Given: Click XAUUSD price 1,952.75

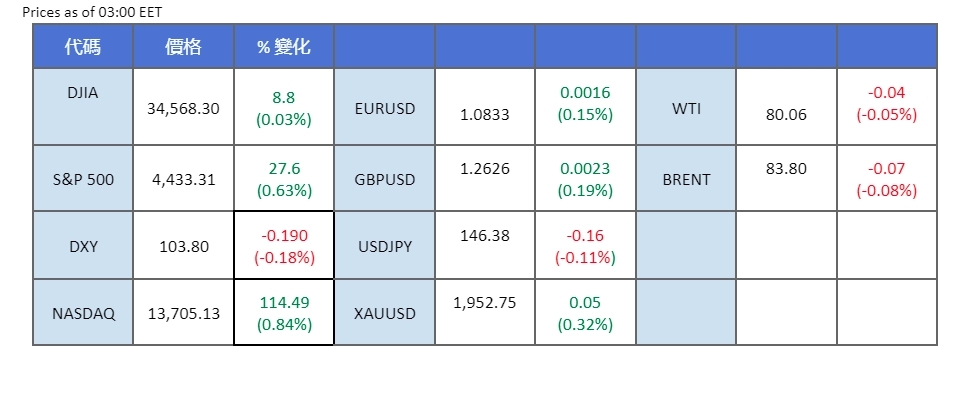Looking at the screenshot, I should (x=485, y=302).
